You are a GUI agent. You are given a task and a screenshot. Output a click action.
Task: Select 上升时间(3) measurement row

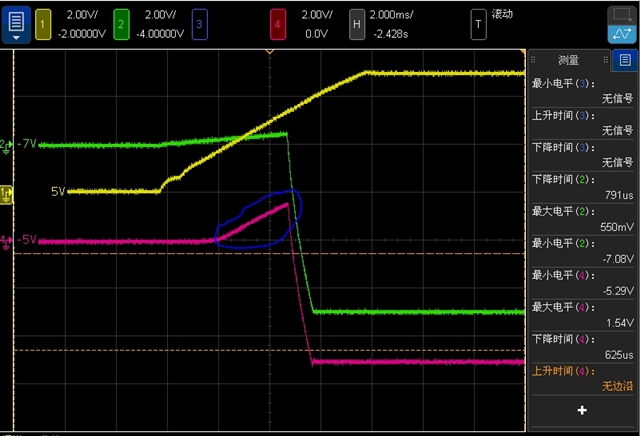coord(582,123)
